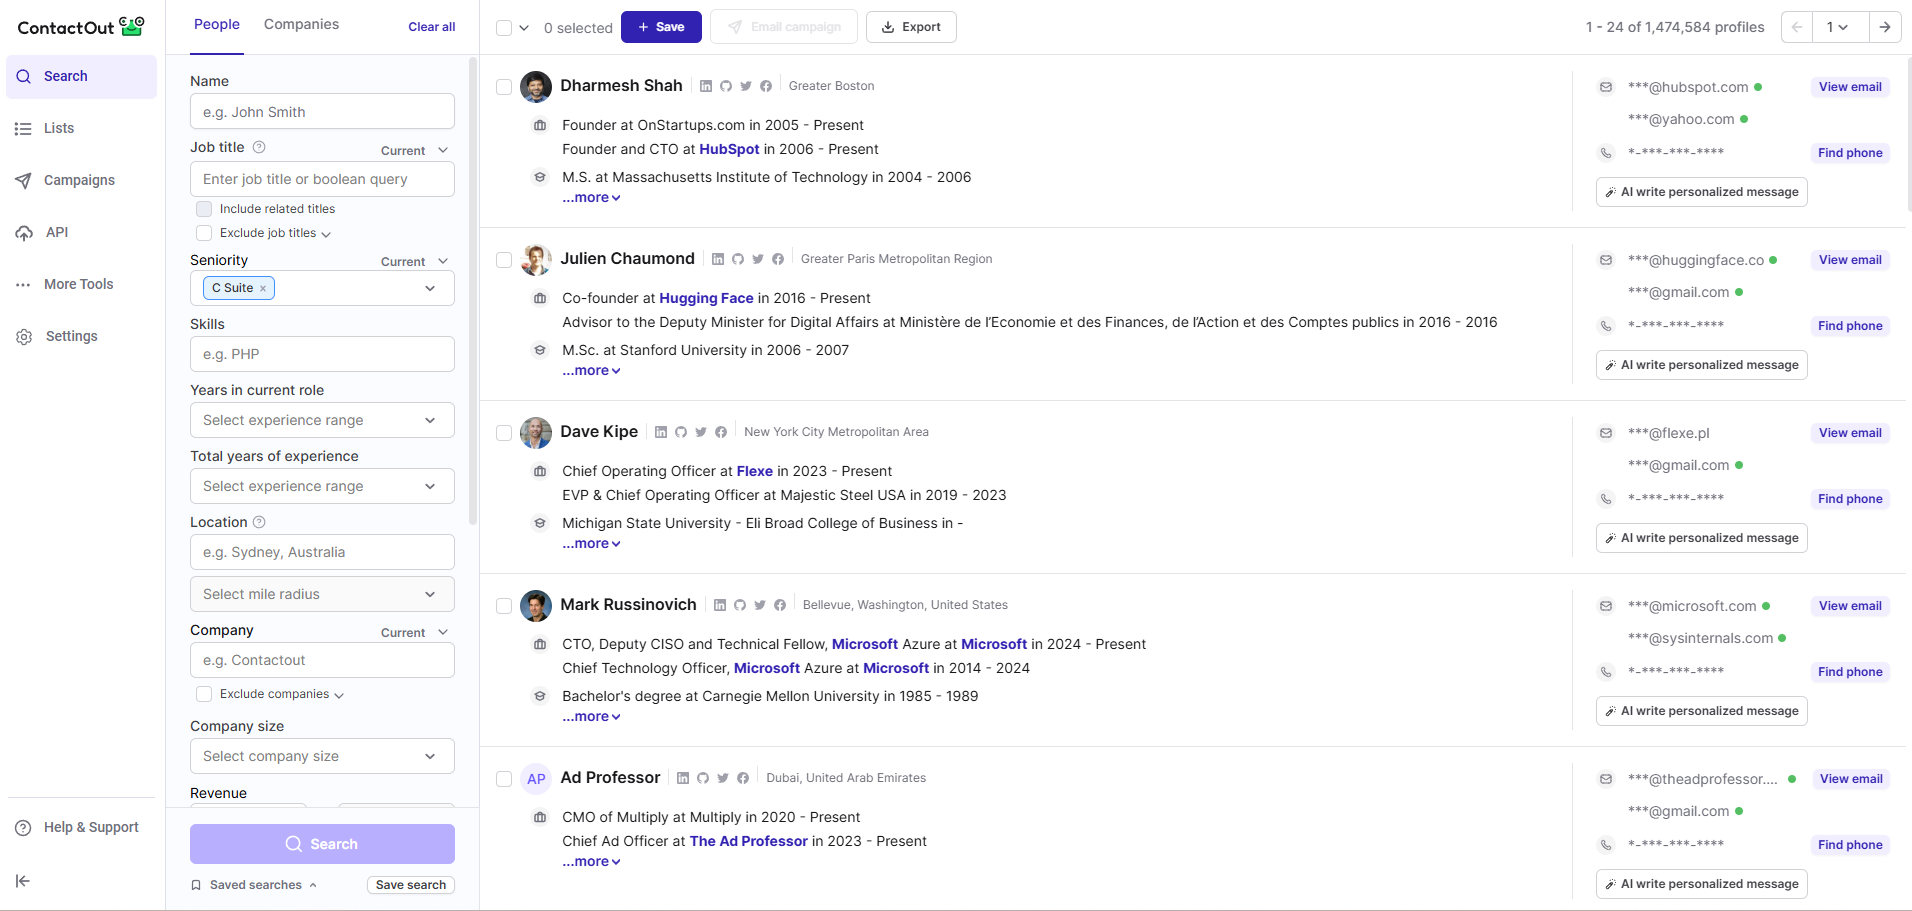Go to next results page arrow
Screen dimensions: 1912x911
click(x=1885, y=27)
